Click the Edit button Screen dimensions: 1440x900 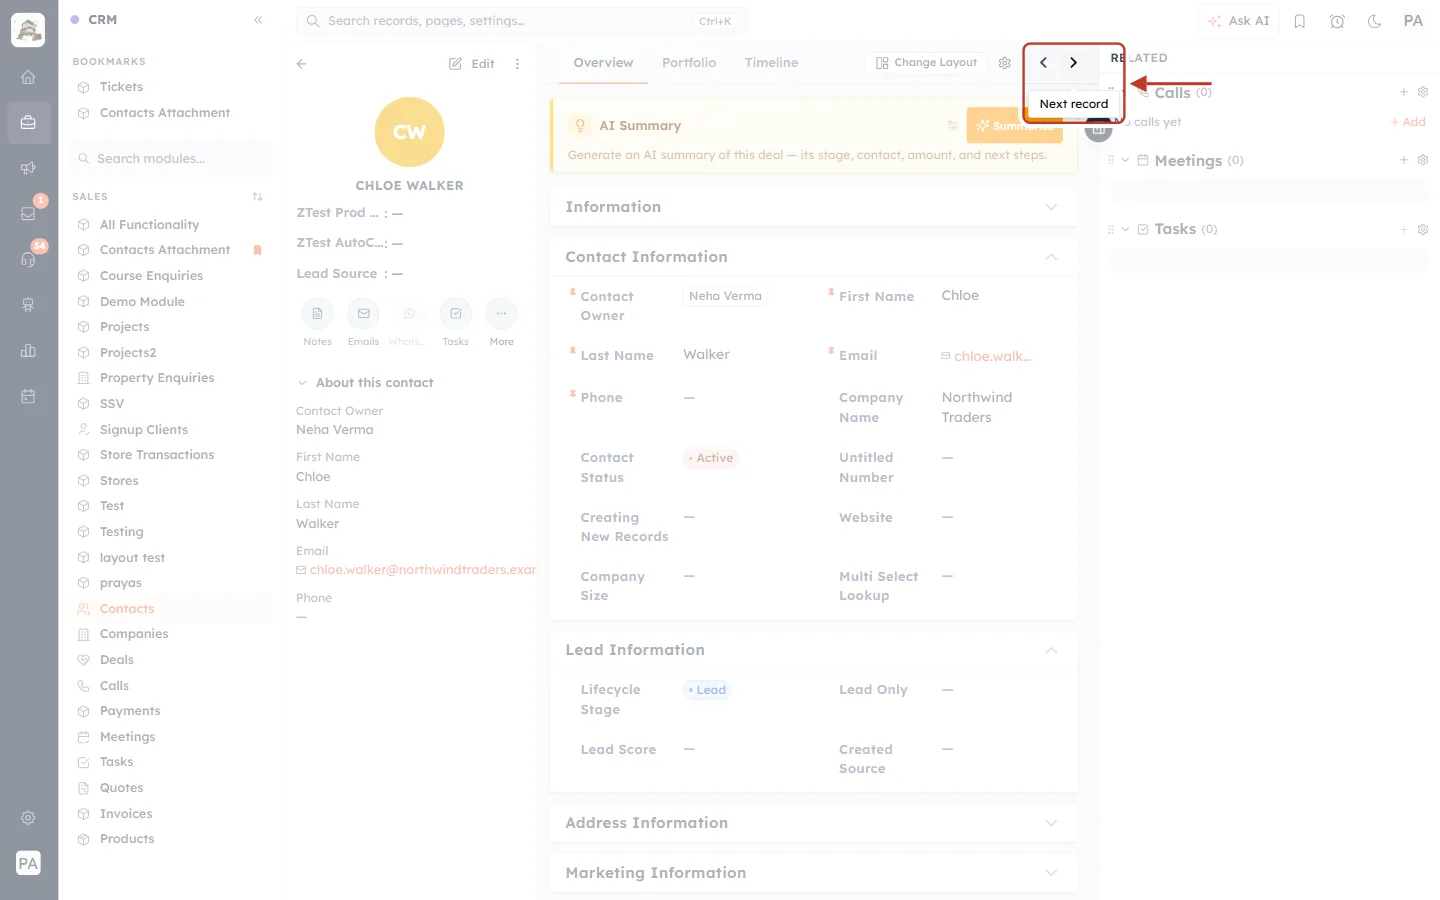472,64
